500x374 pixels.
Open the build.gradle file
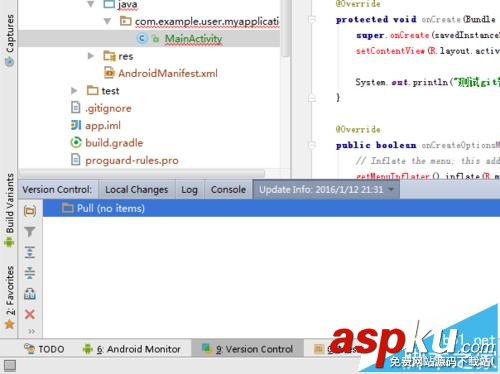click(114, 143)
